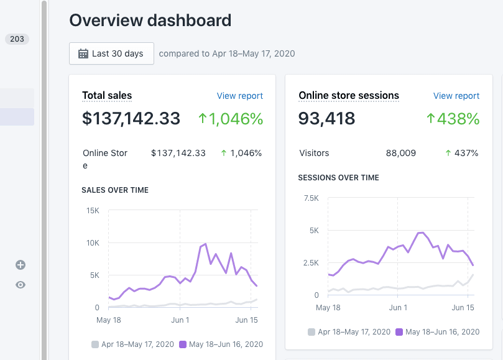The image size is (503, 360).
Task: Click the 1,046% headline increase value
Action: click(231, 119)
